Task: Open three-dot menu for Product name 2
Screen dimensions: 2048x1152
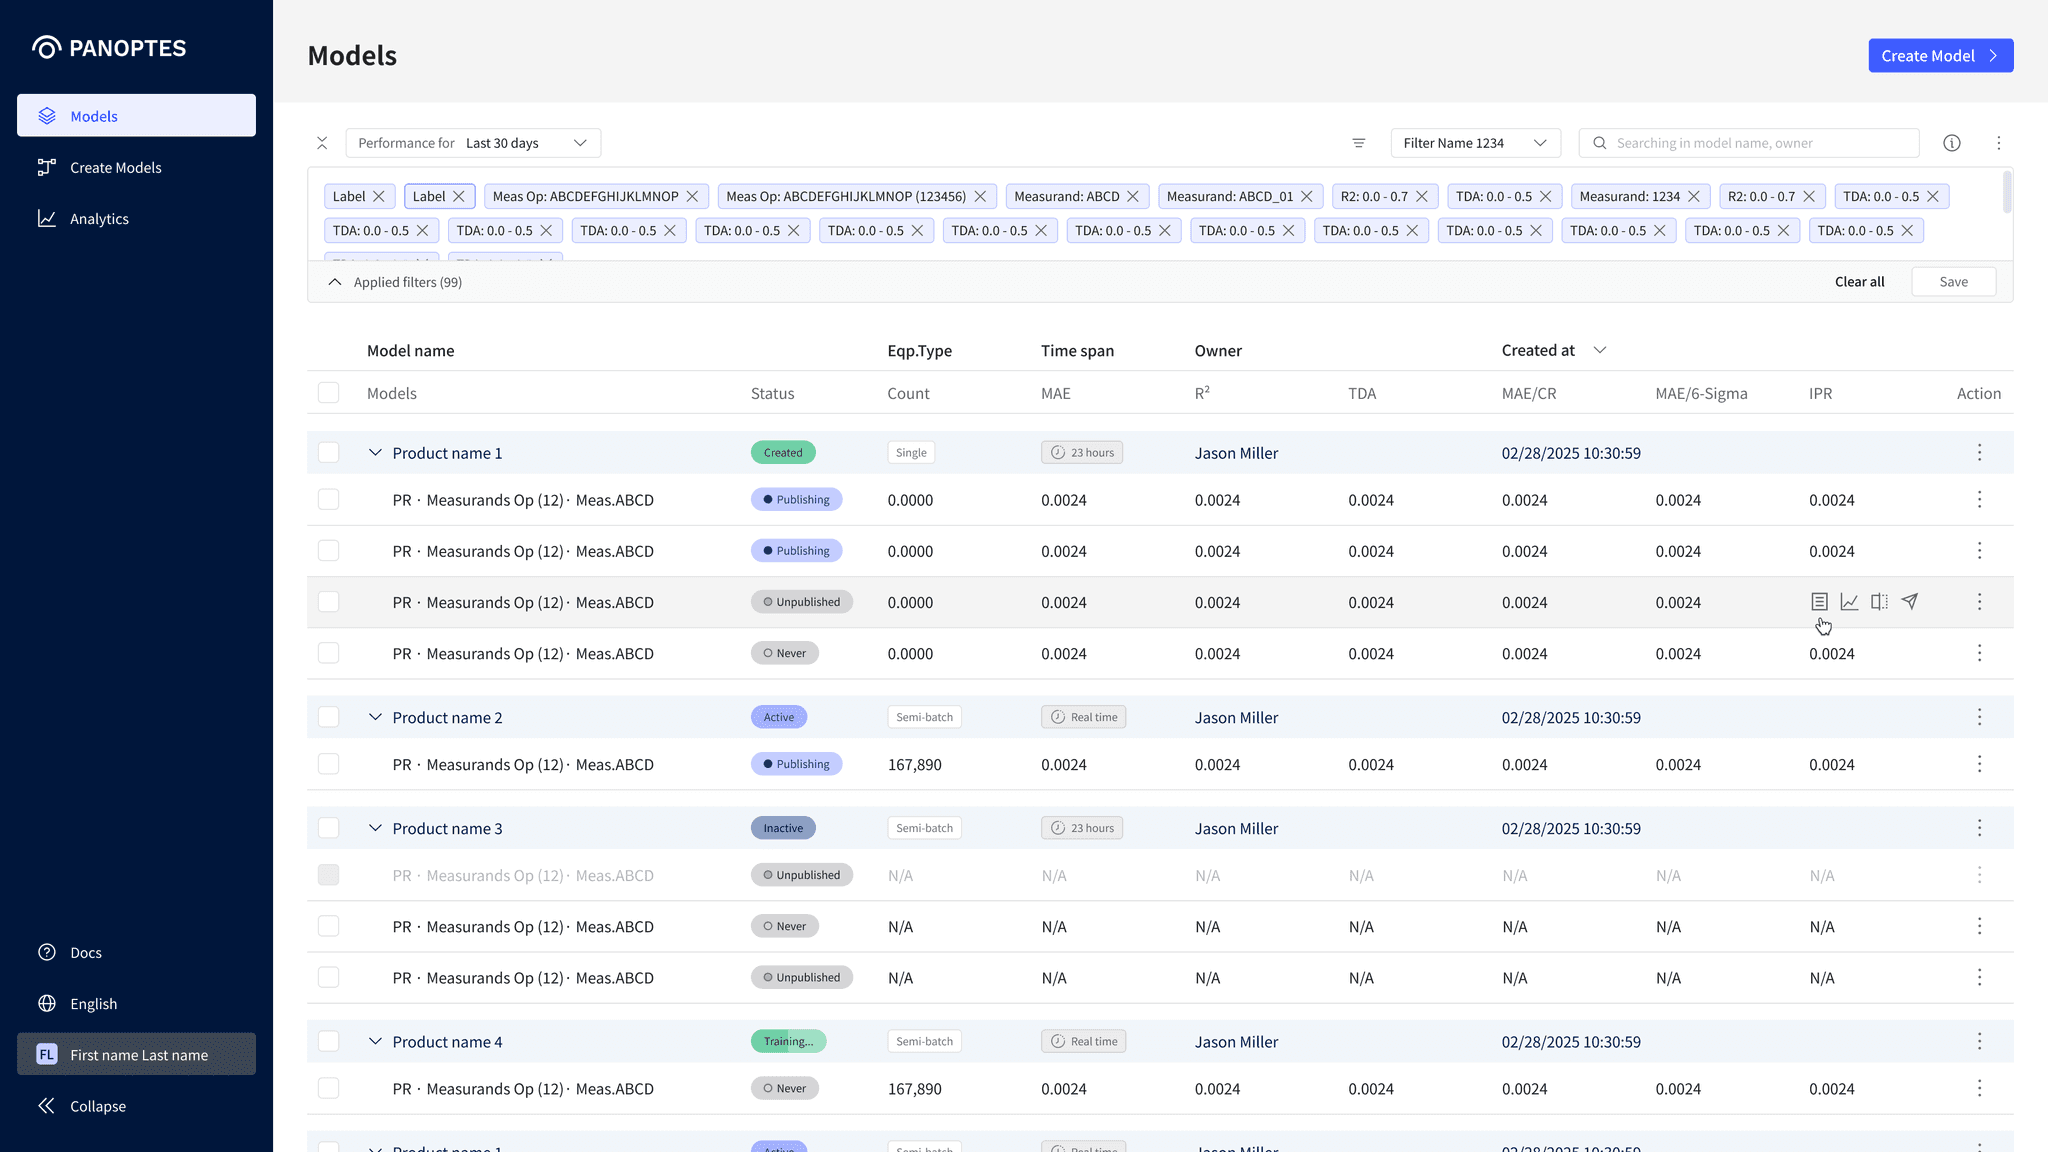Action: tap(1979, 717)
